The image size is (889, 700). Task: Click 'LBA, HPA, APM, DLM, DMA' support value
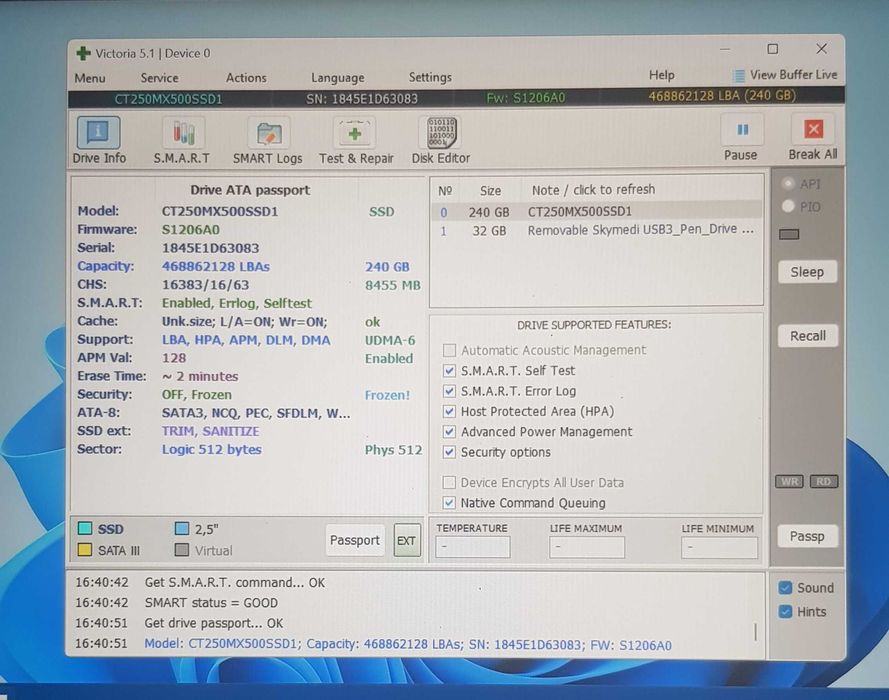tap(246, 340)
